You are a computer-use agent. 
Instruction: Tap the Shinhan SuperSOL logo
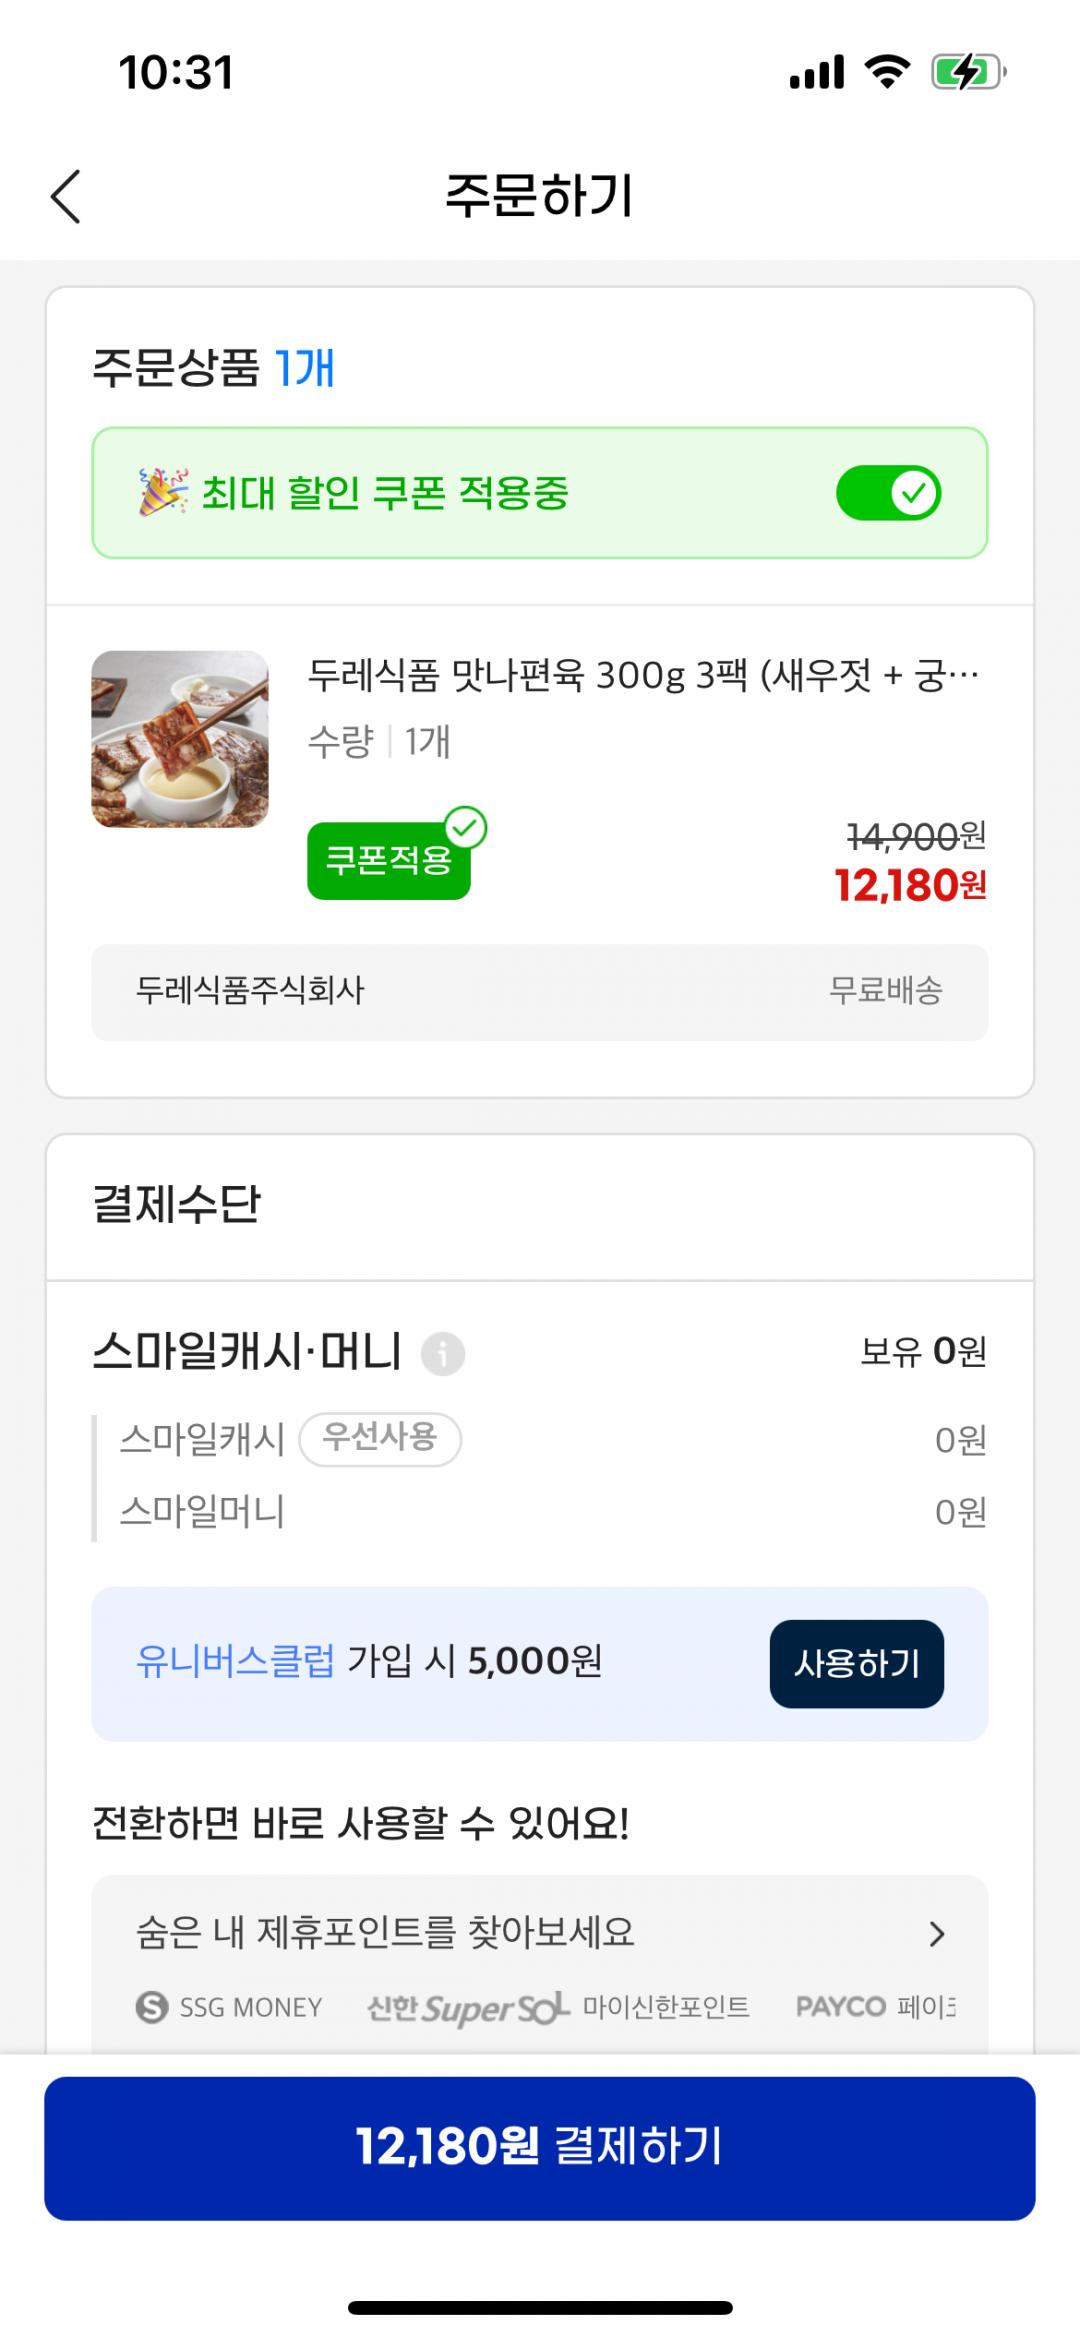click(467, 2006)
